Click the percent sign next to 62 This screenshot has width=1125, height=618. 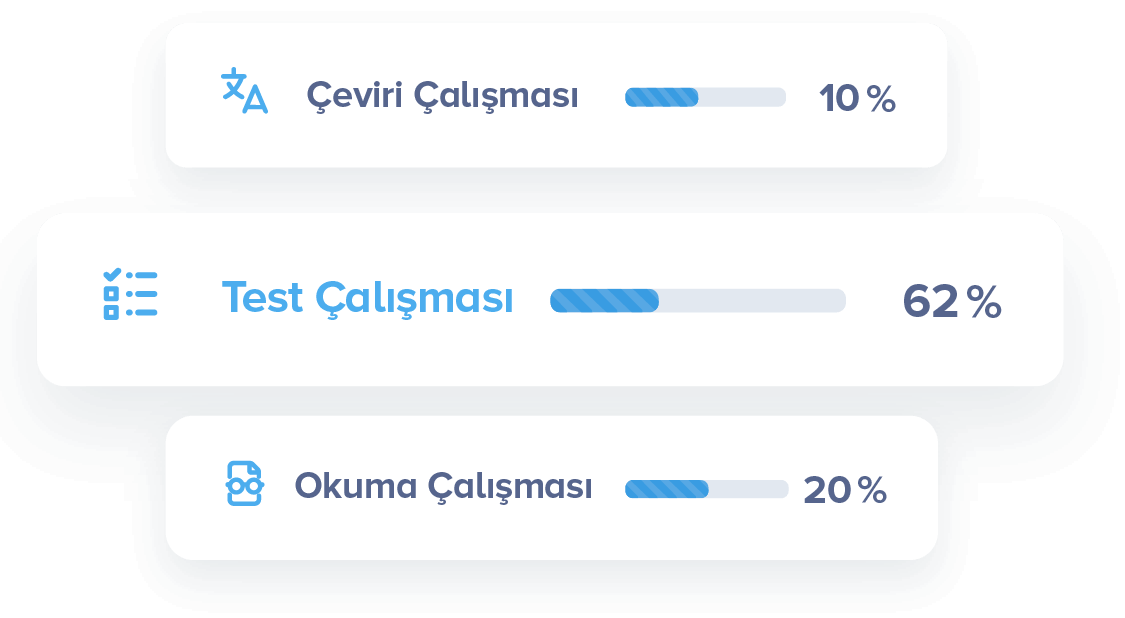click(984, 303)
